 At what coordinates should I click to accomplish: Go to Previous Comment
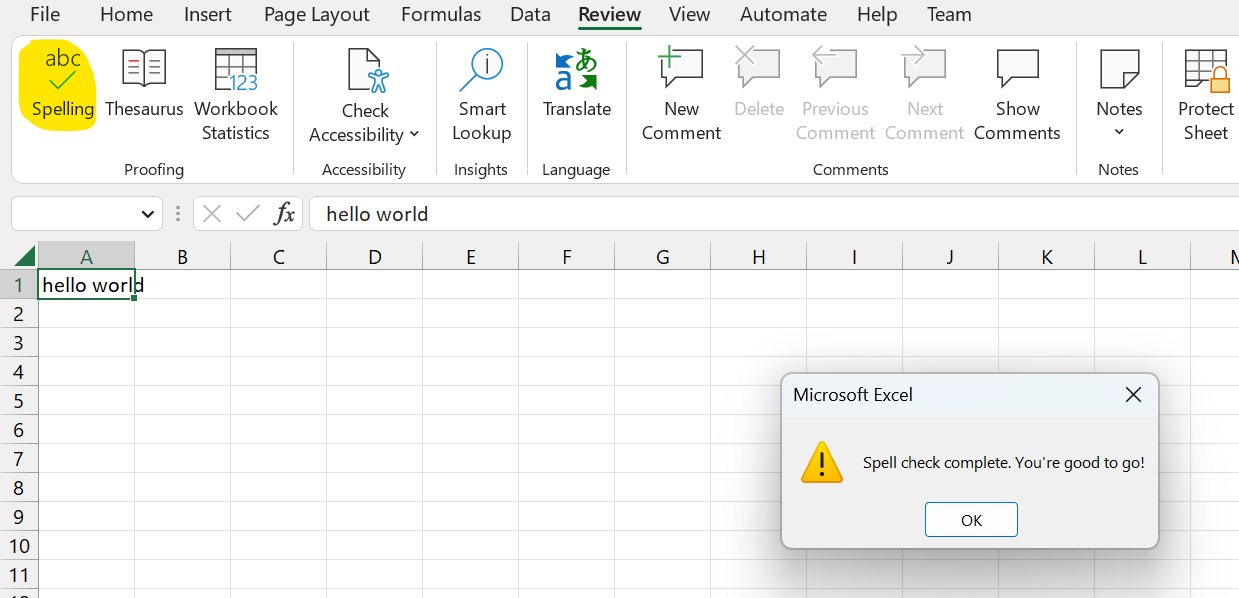[x=835, y=96]
